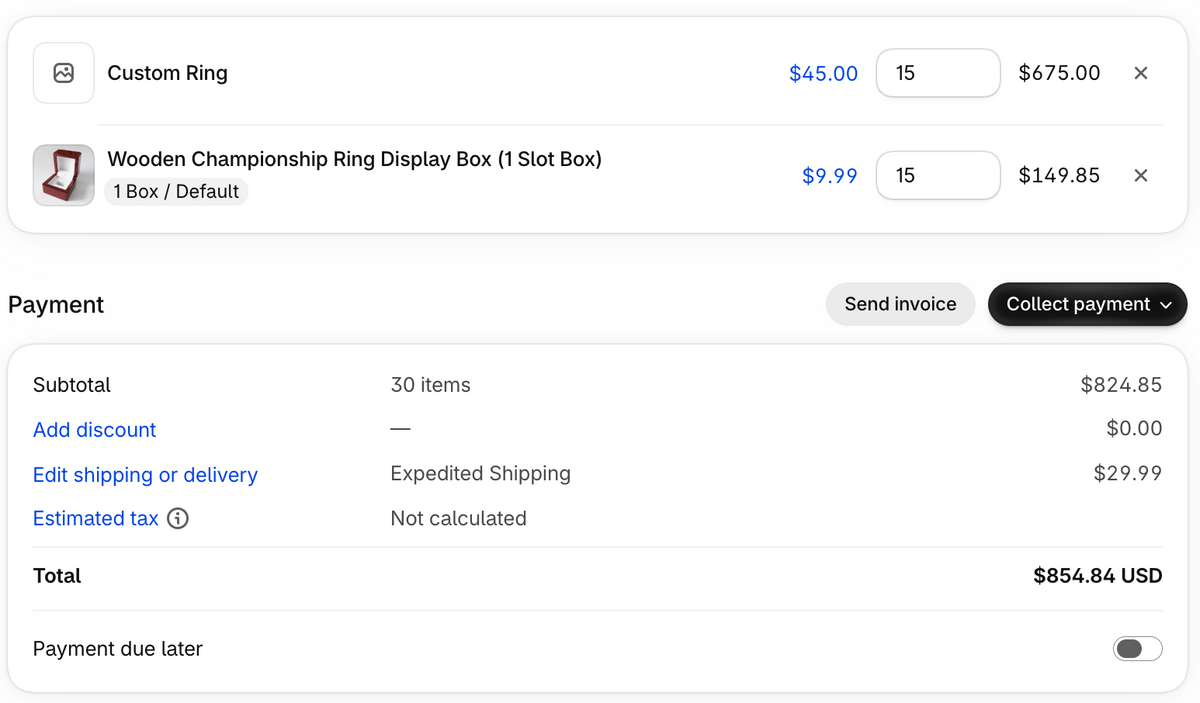Click the 1 Box / Default variant tag
This screenshot has height=703, width=1200.
point(176,191)
